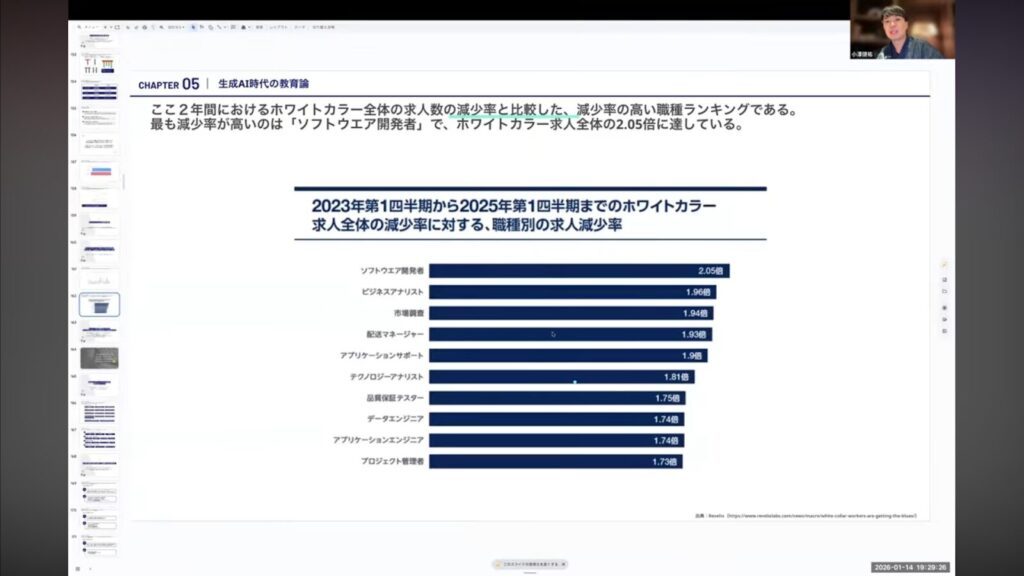This screenshot has height=576, width=1024.
Task: Select the dark slide thumbnail in filmstrip
Action: [99, 358]
